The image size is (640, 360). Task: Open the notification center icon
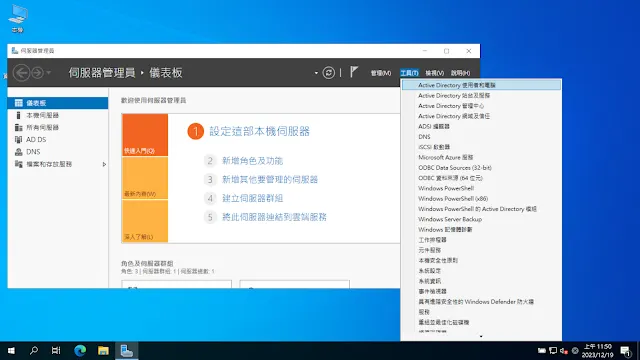click(x=626, y=351)
